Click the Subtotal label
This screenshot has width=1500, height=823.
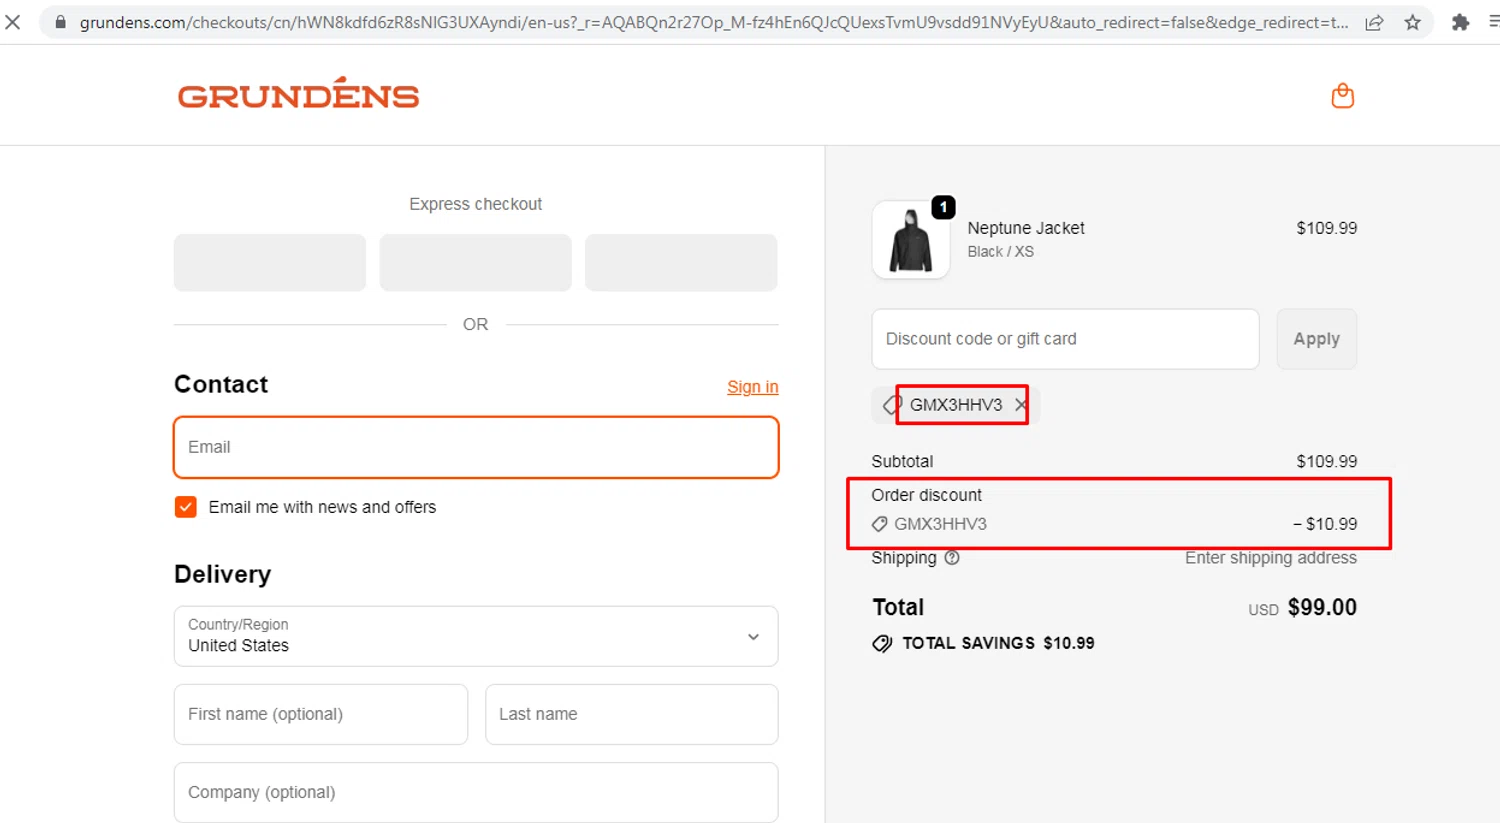pyautogui.click(x=902, y=461)
